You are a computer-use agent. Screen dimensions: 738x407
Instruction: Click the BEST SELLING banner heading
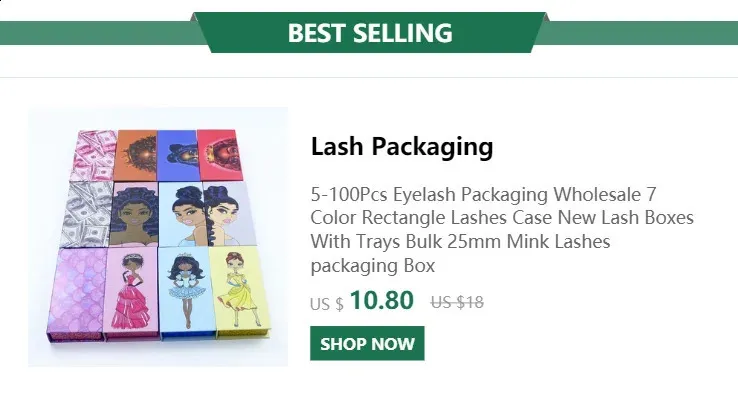(370, 33)
